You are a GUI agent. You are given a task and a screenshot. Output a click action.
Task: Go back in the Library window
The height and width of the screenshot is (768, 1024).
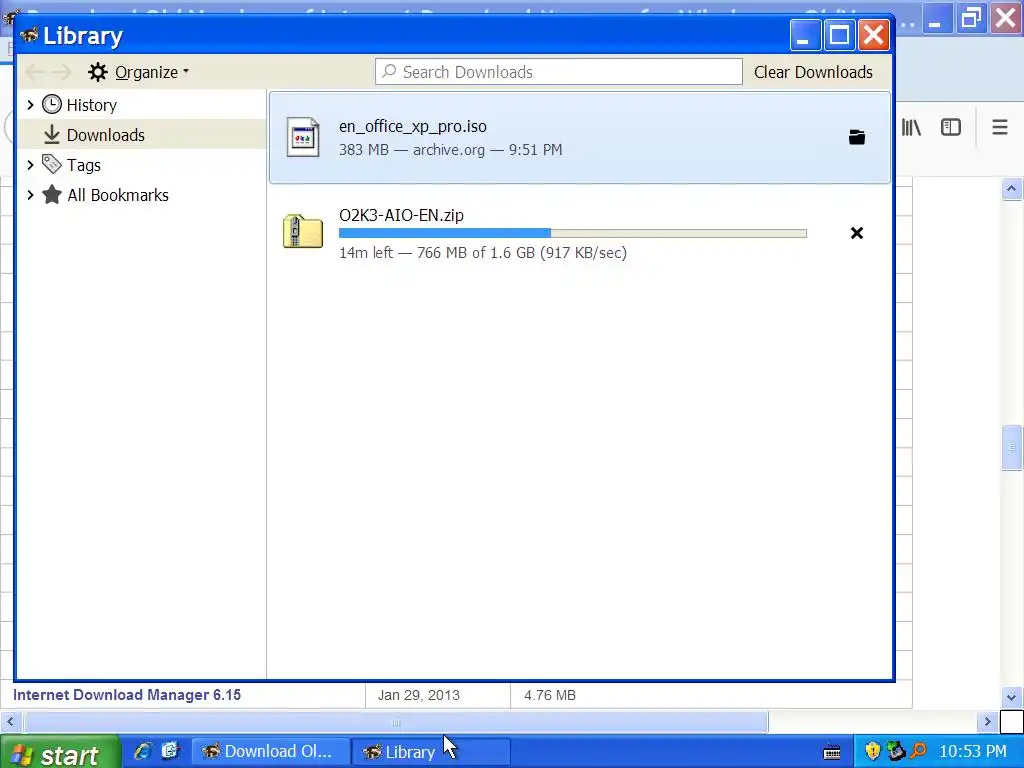coord(35,72)
